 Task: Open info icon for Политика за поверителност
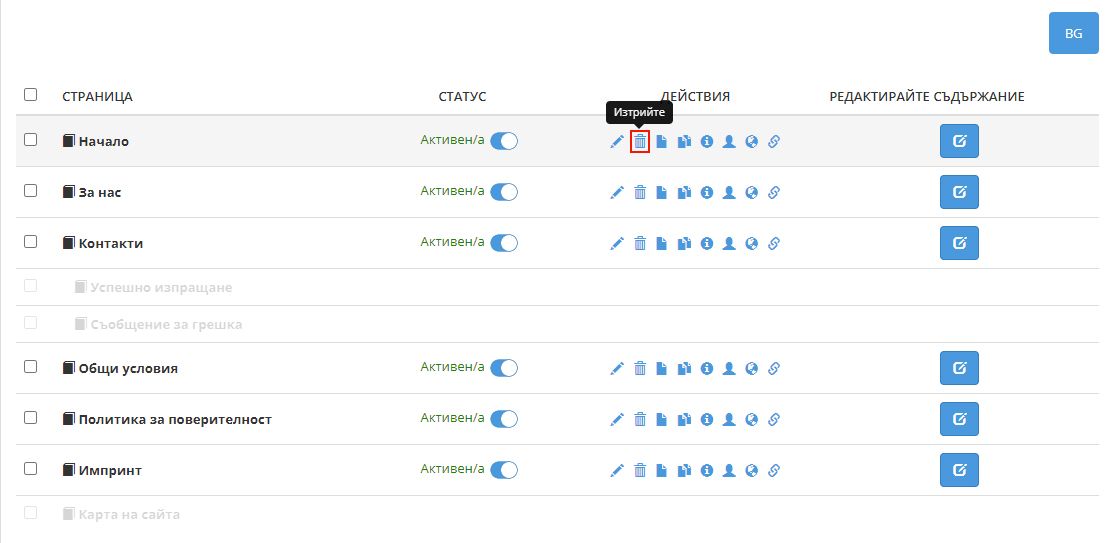(707, 419)
